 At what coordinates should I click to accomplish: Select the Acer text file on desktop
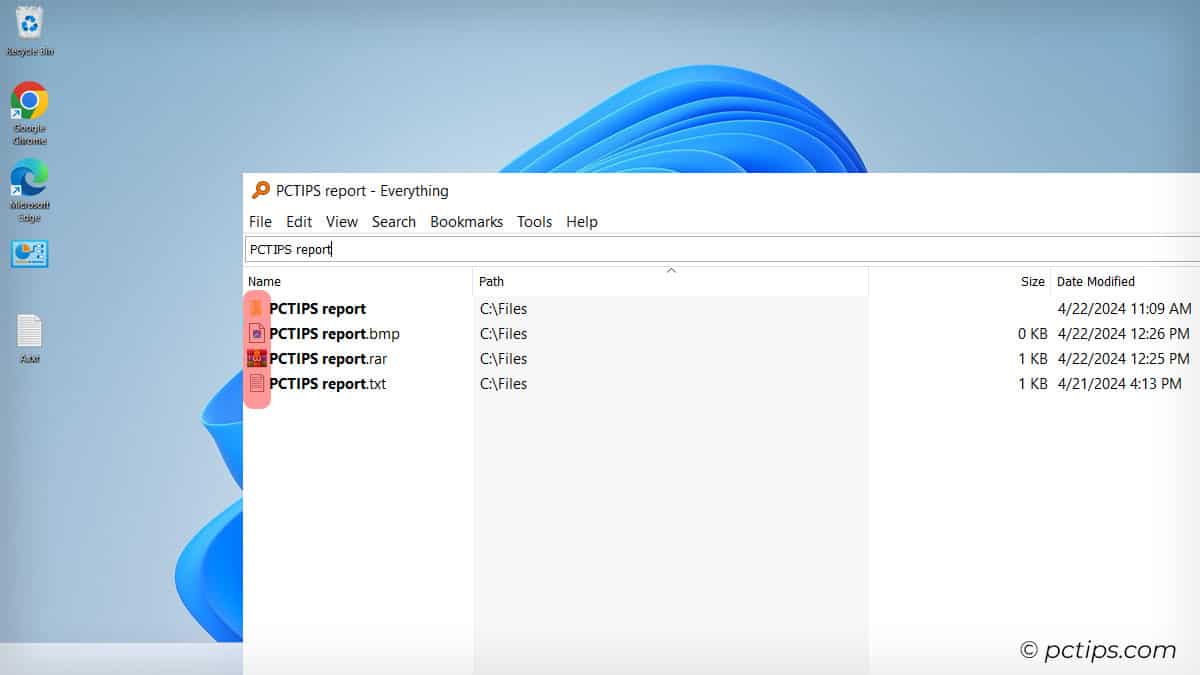[x=28, y=330]
